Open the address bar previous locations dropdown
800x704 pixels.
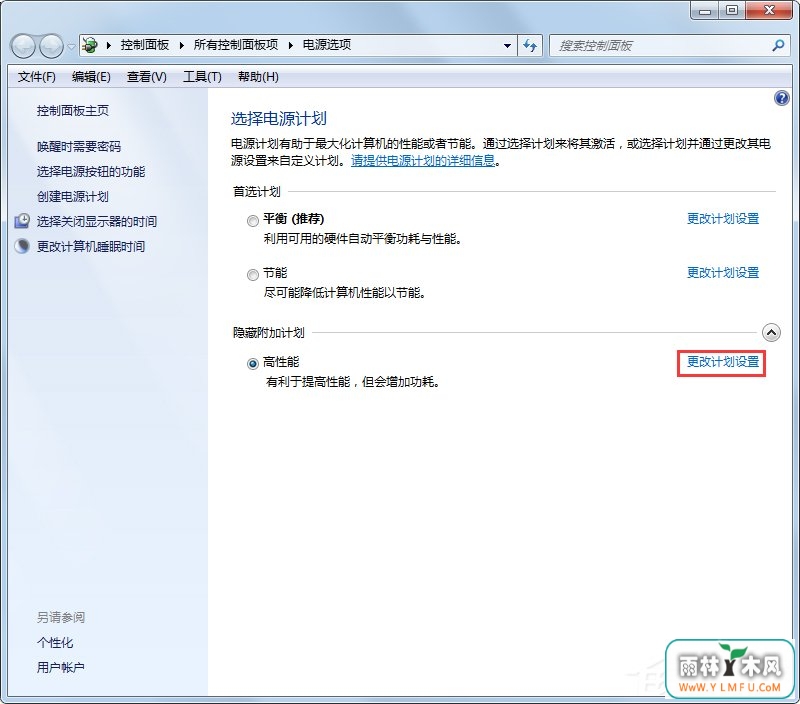click(x=507, y=45)
